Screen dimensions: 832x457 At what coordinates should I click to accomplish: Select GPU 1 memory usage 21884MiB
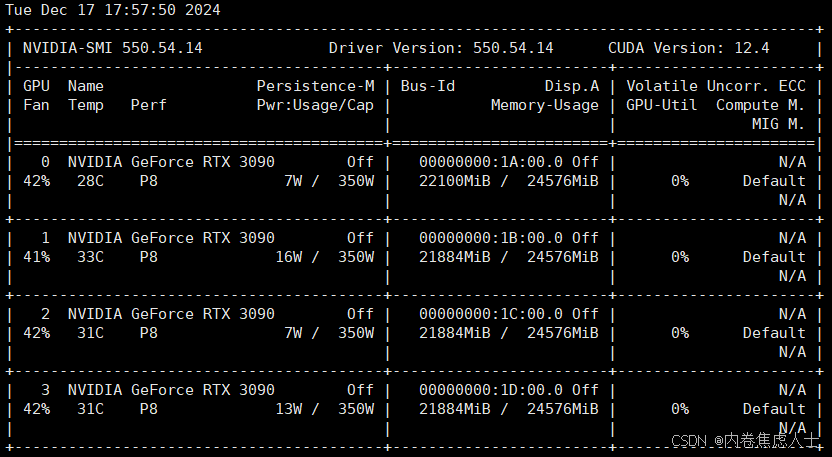point(455,257)
